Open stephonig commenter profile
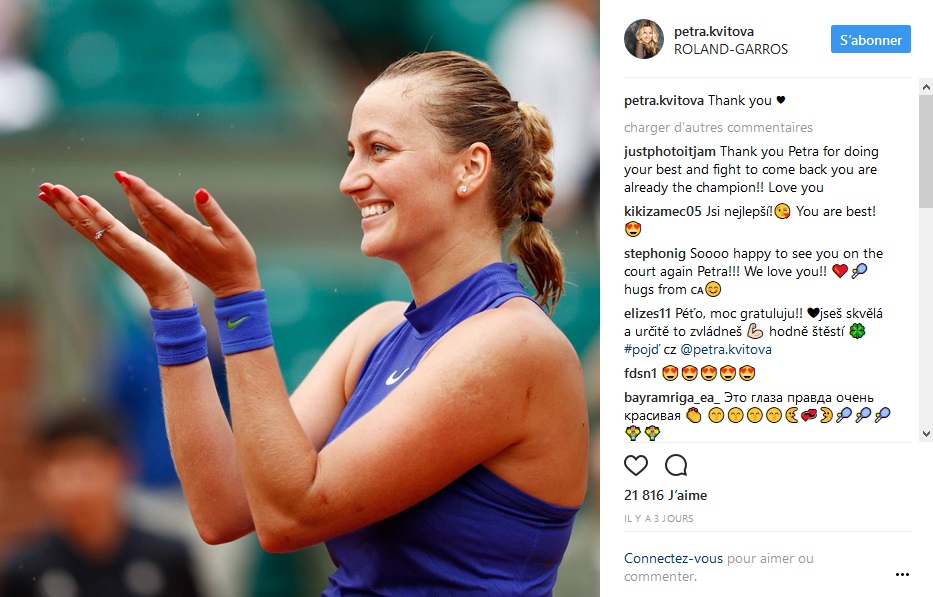The height and width of the screenshot is (597, 933). pyautogui.click(x=655, y=254)
